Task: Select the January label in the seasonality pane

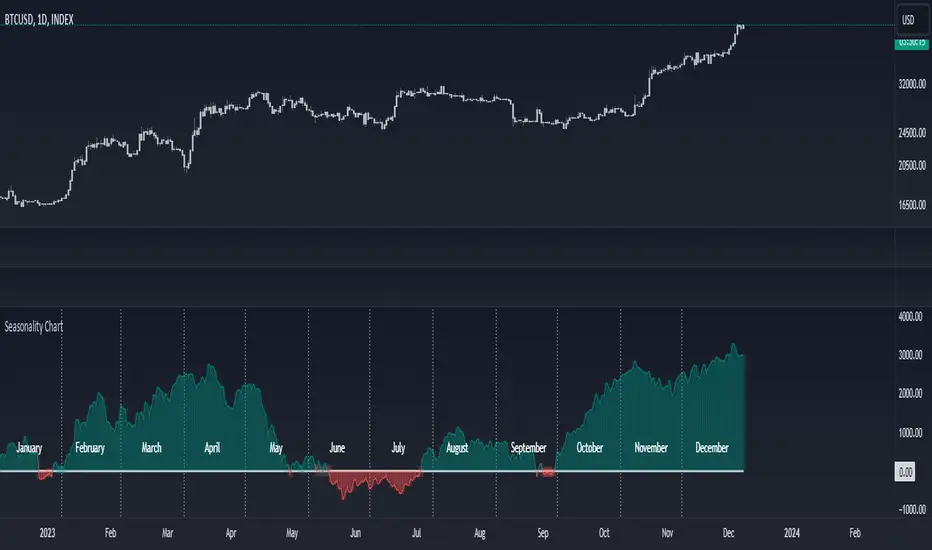Action: pos(30,448)
